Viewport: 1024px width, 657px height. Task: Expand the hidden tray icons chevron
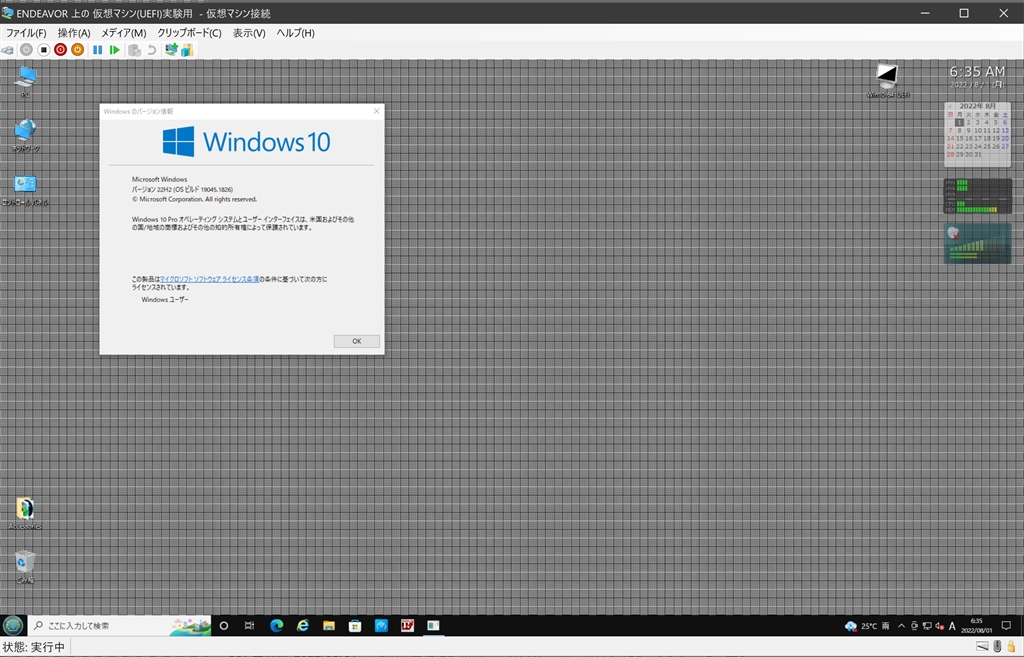coord(901,626)
